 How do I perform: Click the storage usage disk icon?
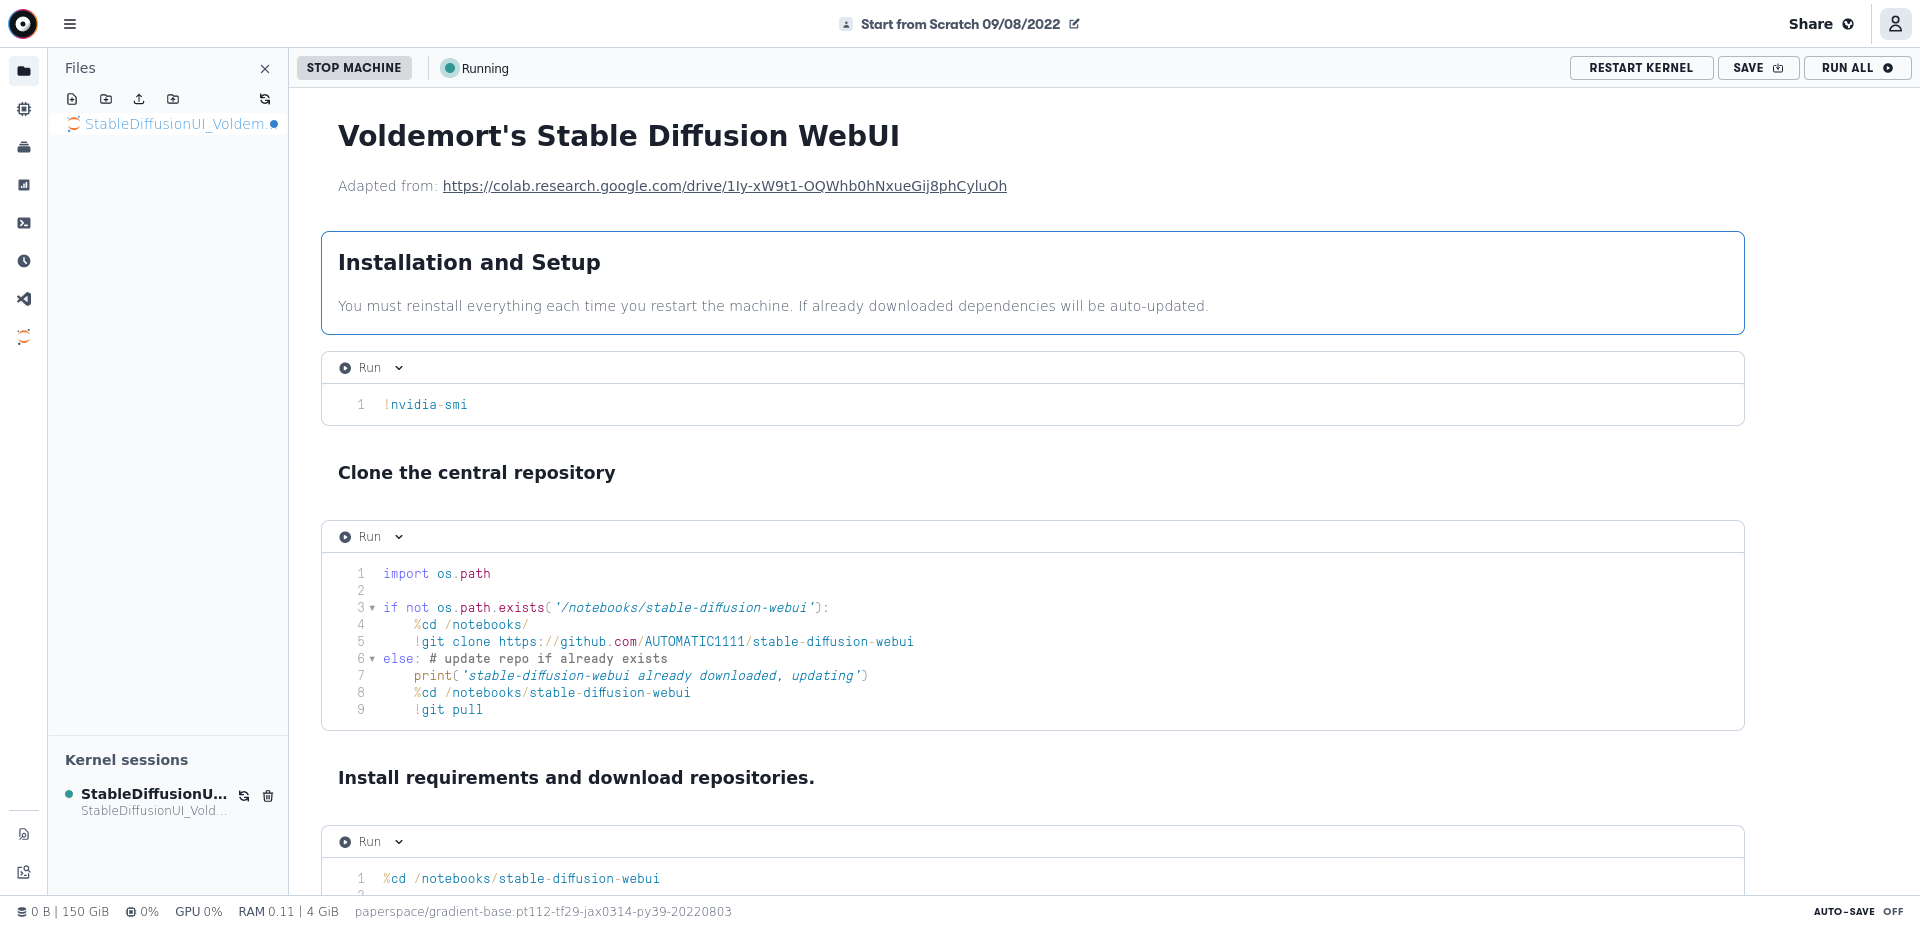point(22,912)
